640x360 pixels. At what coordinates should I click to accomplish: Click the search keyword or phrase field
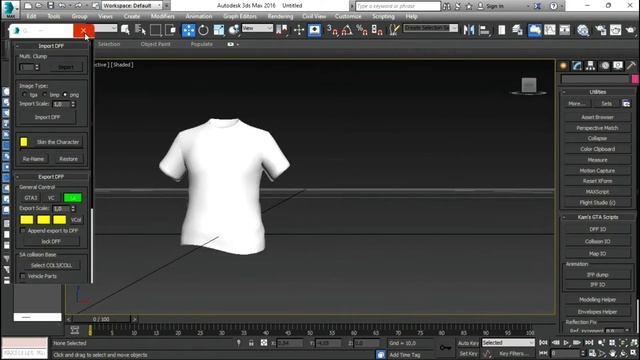398,6
